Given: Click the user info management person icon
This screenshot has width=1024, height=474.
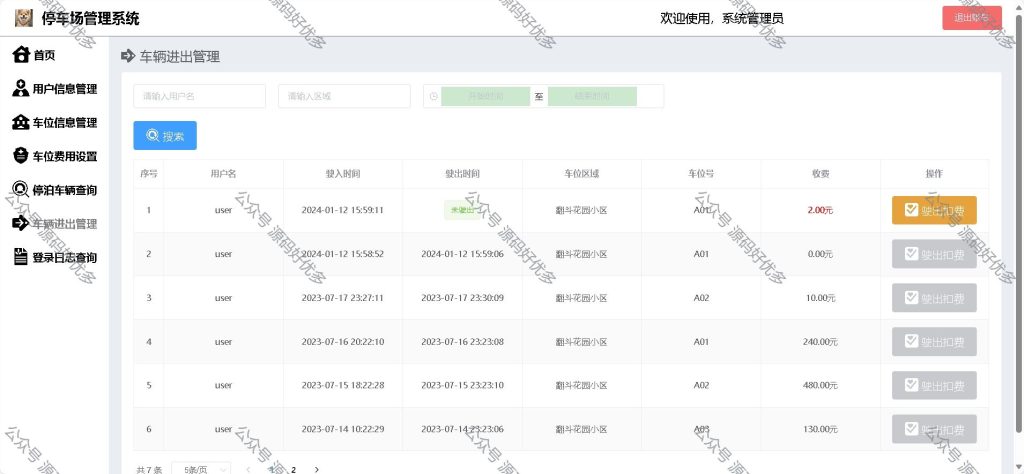Looking at the screenshot, I should [21, 89].
